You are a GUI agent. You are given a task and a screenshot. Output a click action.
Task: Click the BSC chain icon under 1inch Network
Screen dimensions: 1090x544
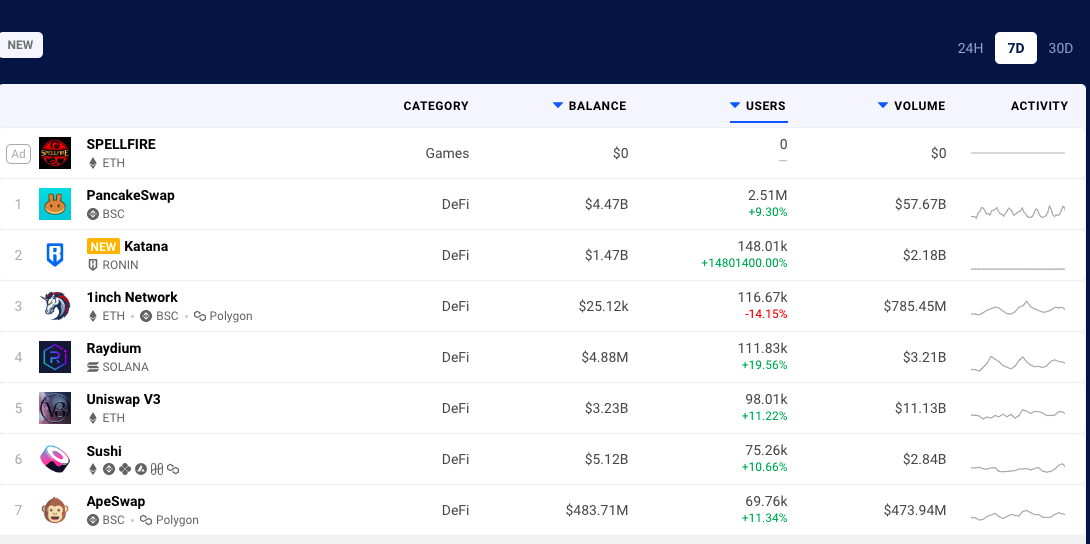point(146,316)
